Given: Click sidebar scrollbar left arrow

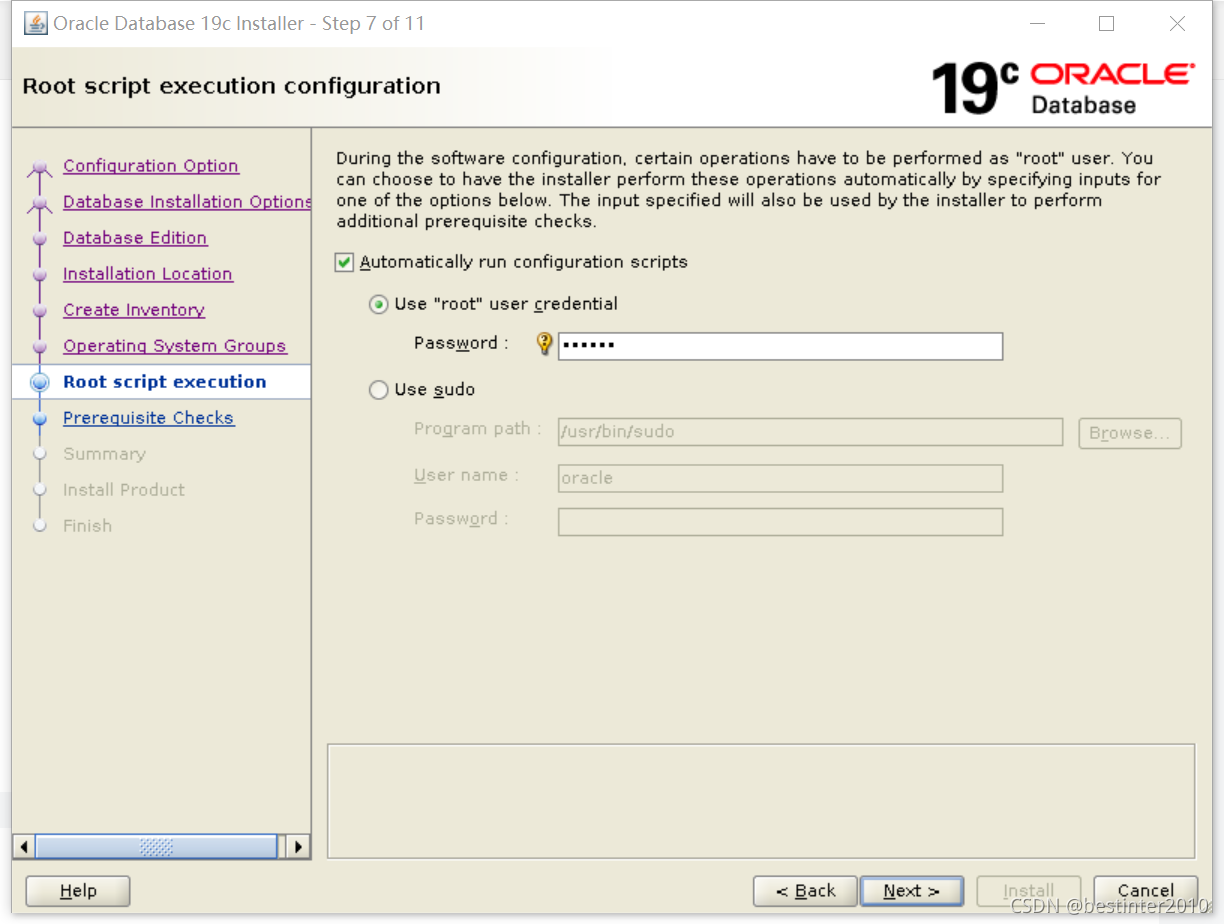Looking at the screenshot, I should coord(24,847).
